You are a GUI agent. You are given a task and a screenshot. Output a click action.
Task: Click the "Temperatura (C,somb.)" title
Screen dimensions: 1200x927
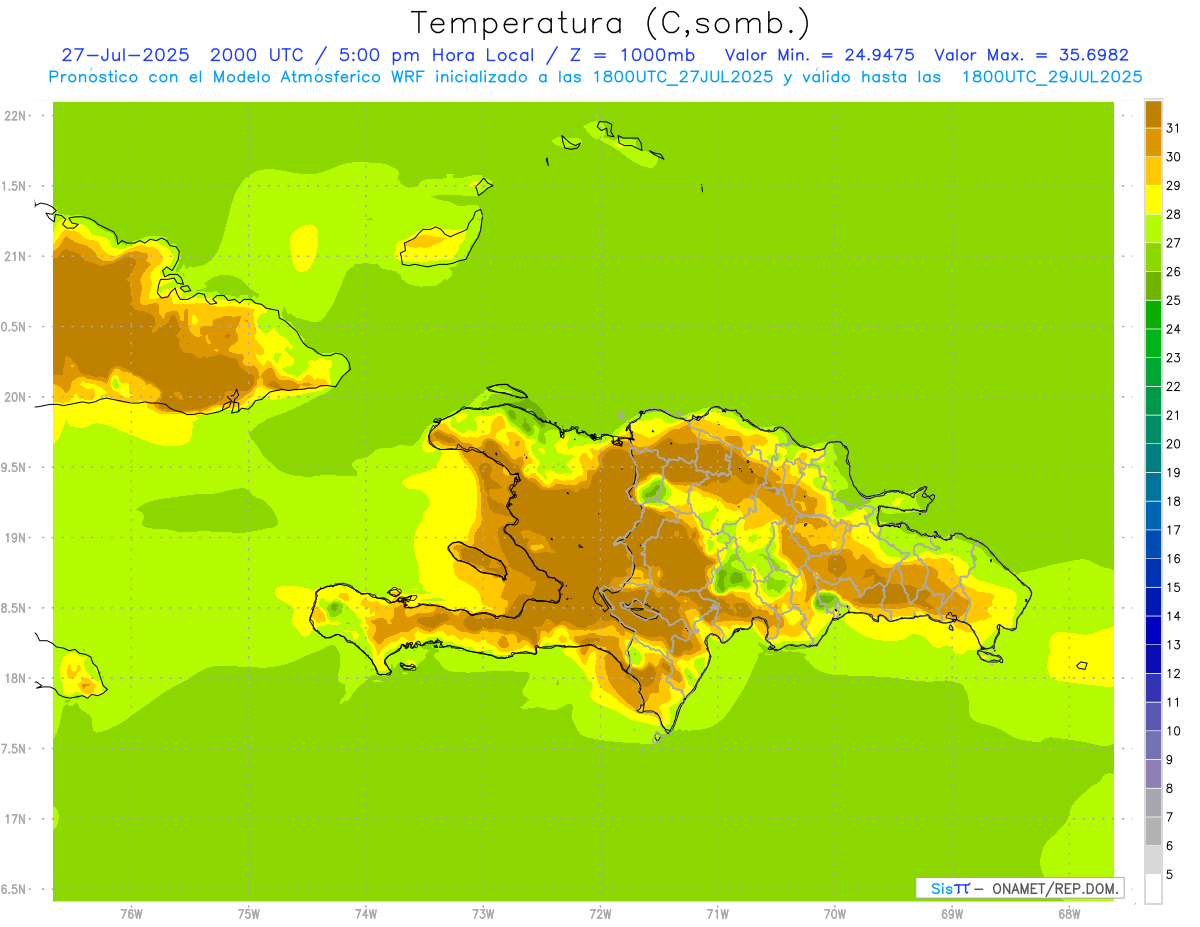(610, 23)
